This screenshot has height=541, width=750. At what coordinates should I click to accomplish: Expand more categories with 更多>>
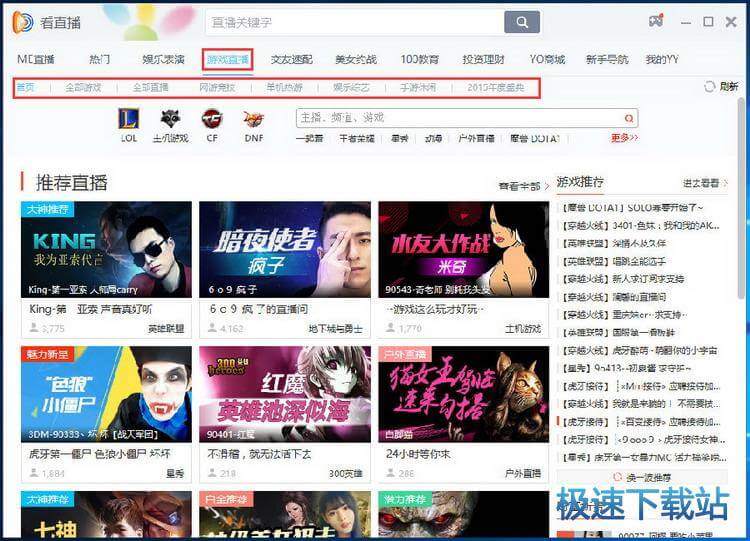coord(624,138)
